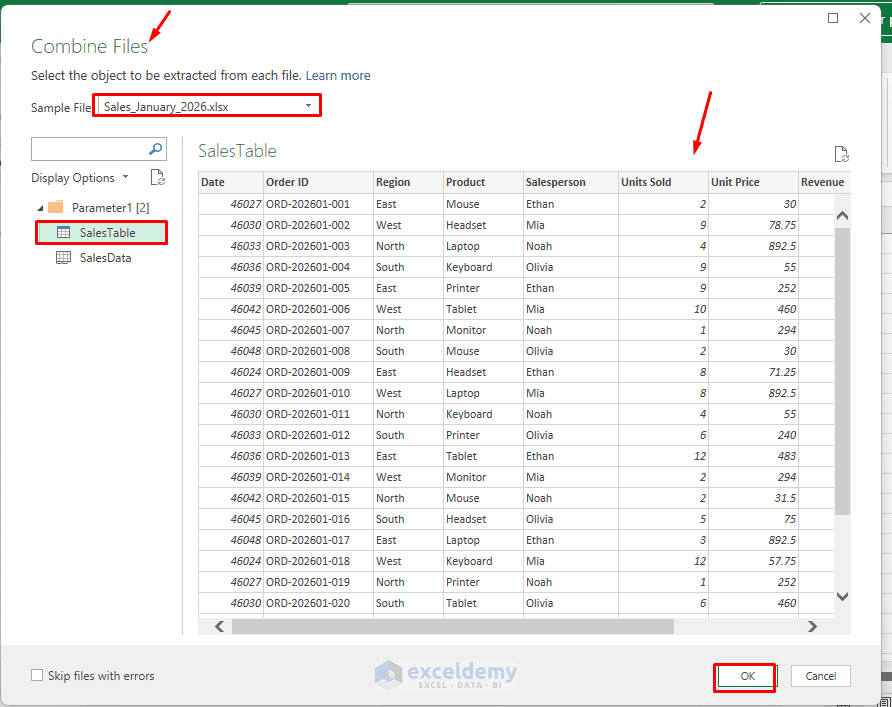Click unit price 78.75 cell

coord(753,225)
